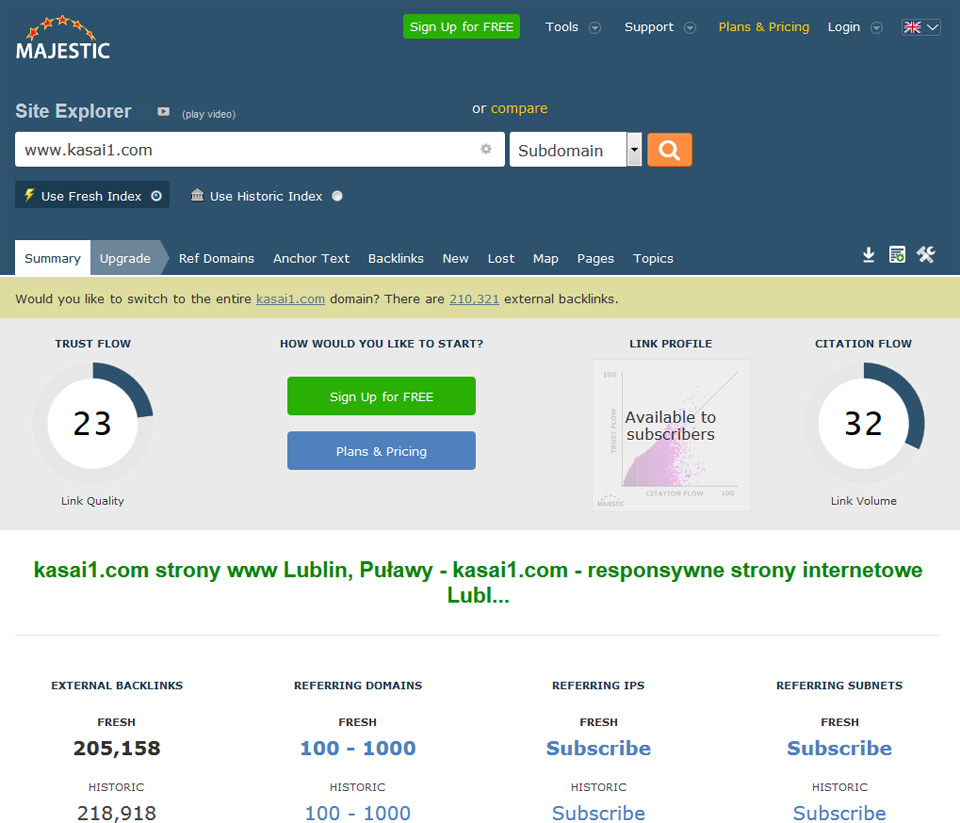
Task: Open the Ref Domains tab
Action: coord(216,258)
